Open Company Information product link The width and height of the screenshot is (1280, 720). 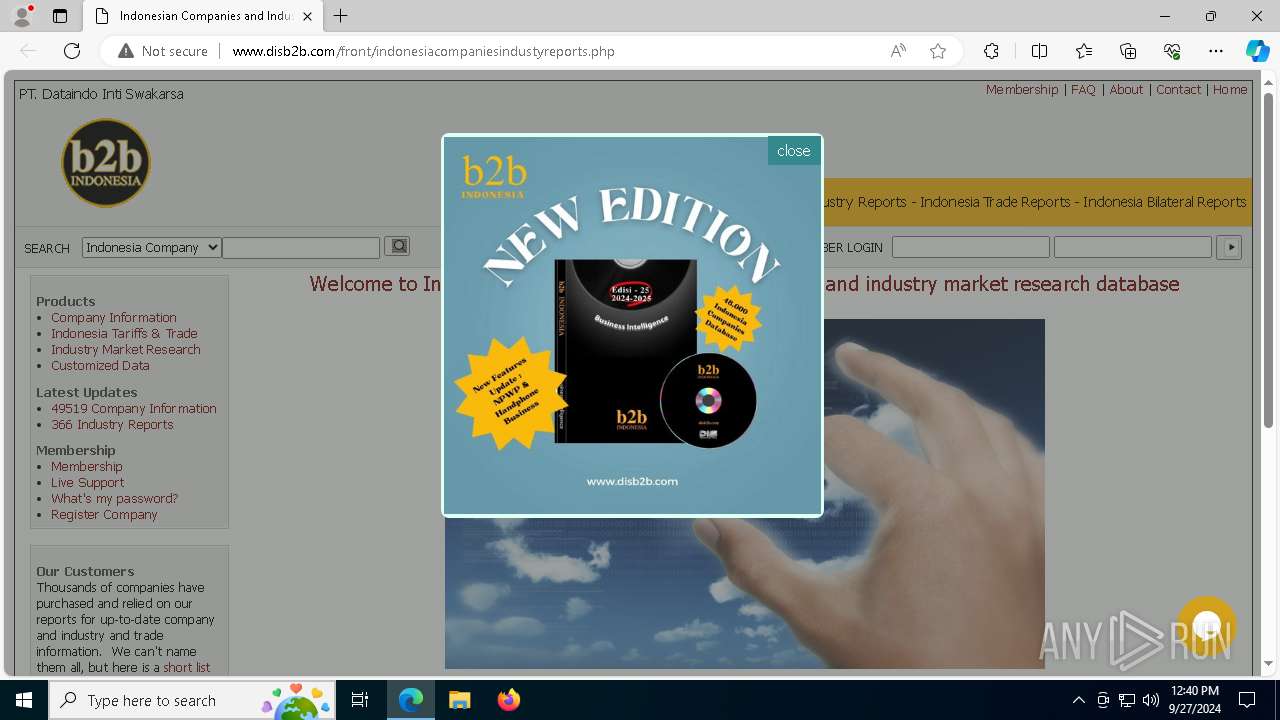[x=114, y=317]
